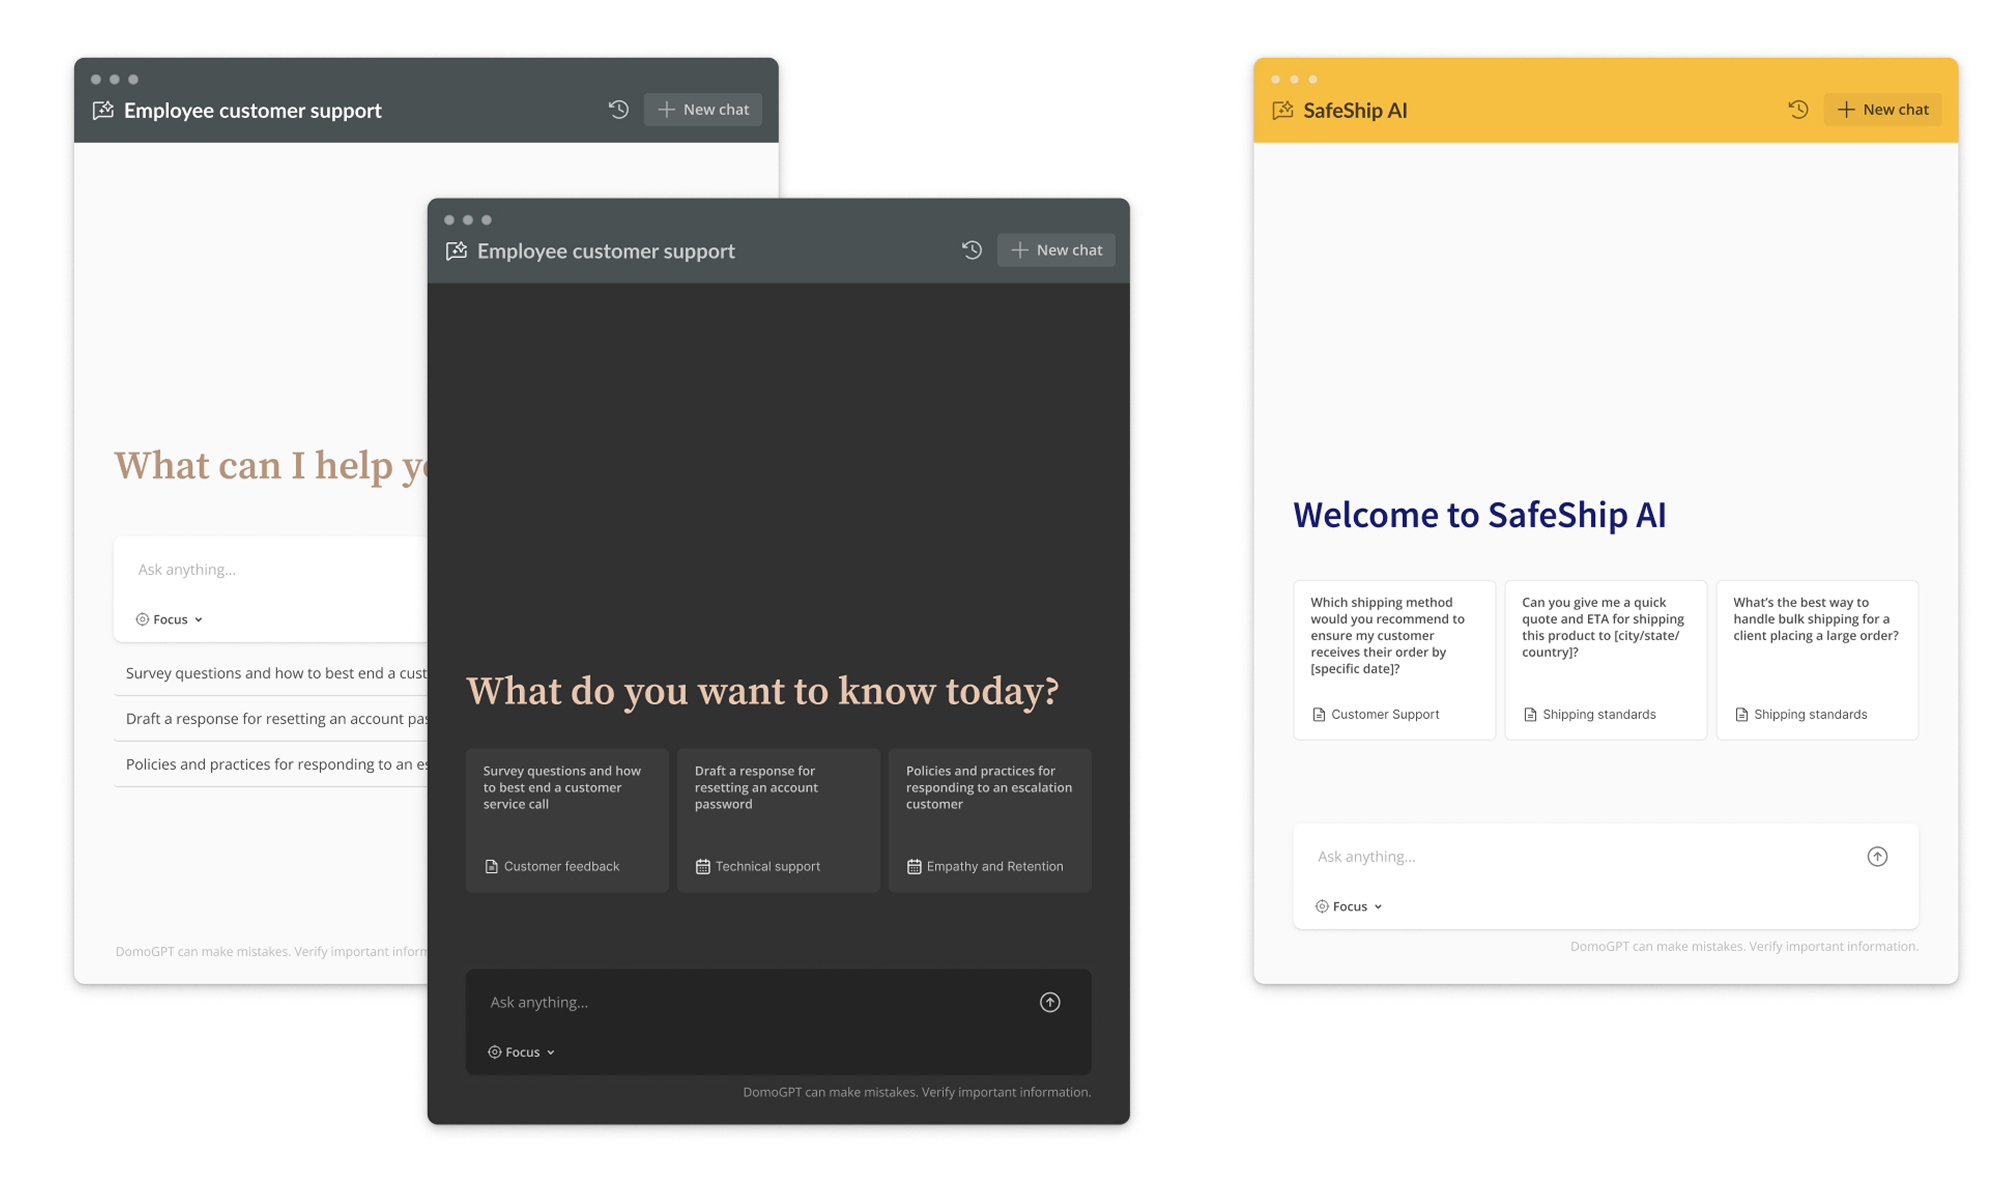This screenshot has height=1190, width=2012.
Task: Select the Policies and practices row in back window
Action: (271, 764)
